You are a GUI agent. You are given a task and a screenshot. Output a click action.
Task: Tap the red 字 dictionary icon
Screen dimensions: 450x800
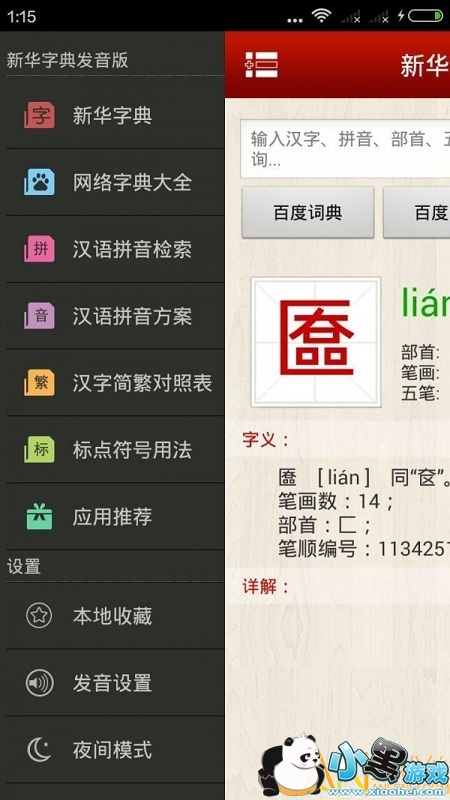point(39,115)
